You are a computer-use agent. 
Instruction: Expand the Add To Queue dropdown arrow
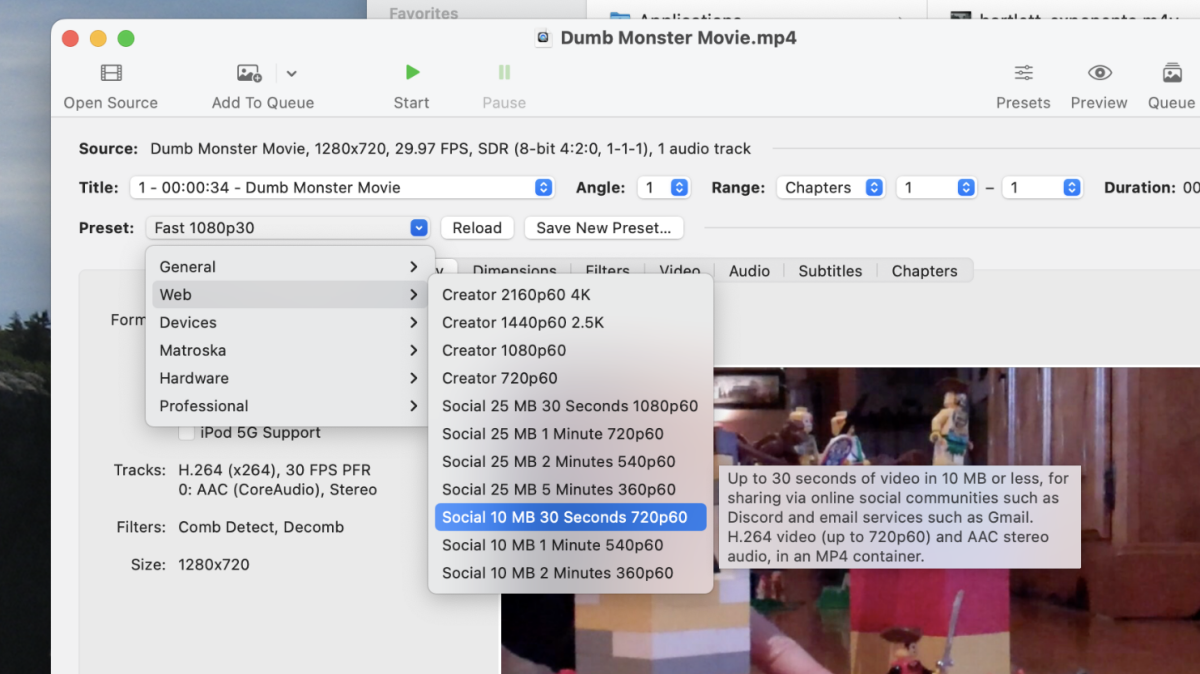point(291,73)
